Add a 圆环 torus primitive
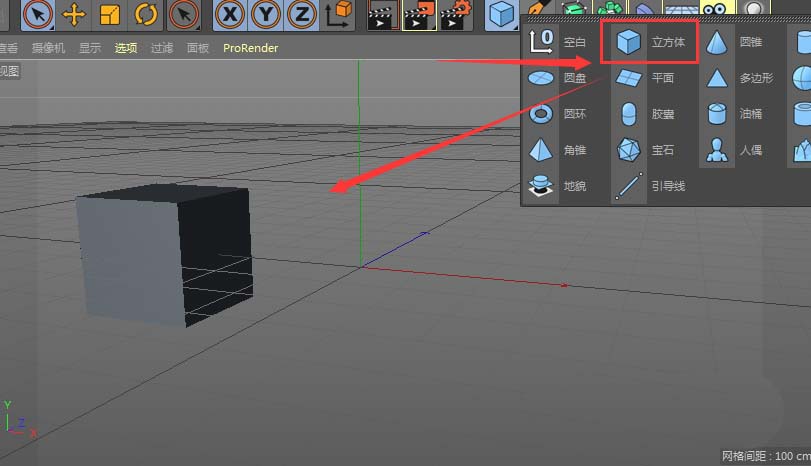Screen dimensions: 811x466 point(558,114)
